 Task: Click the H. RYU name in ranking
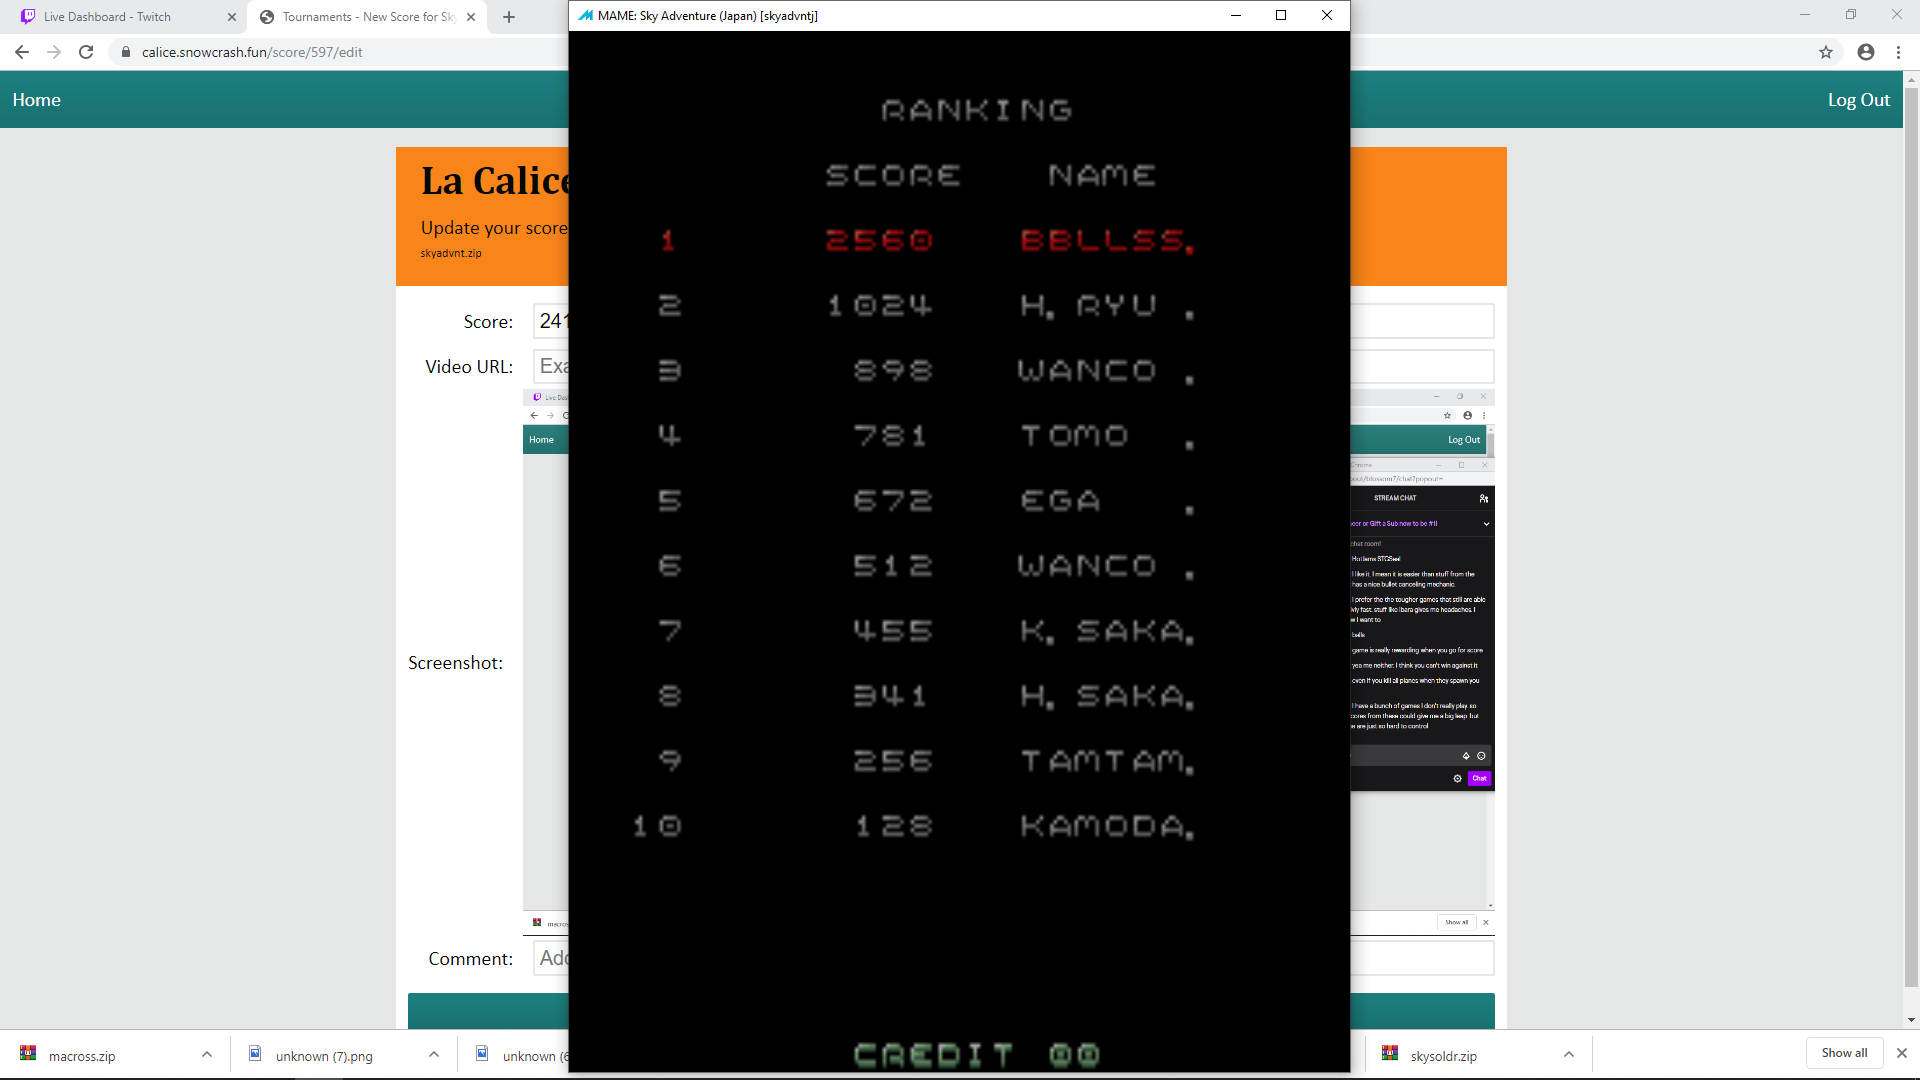tap(1089, 306)
